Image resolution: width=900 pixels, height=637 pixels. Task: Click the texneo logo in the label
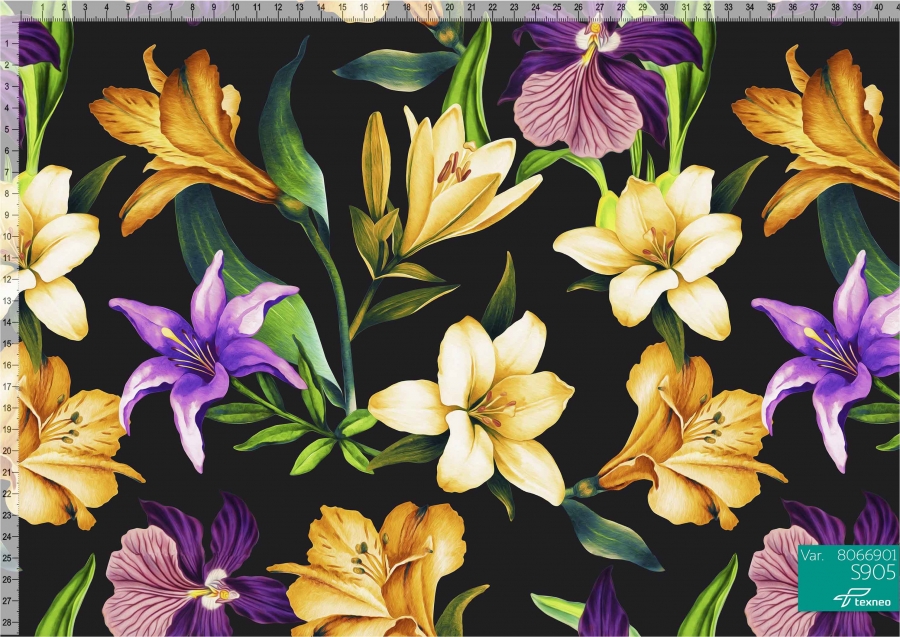click(862, 598)
